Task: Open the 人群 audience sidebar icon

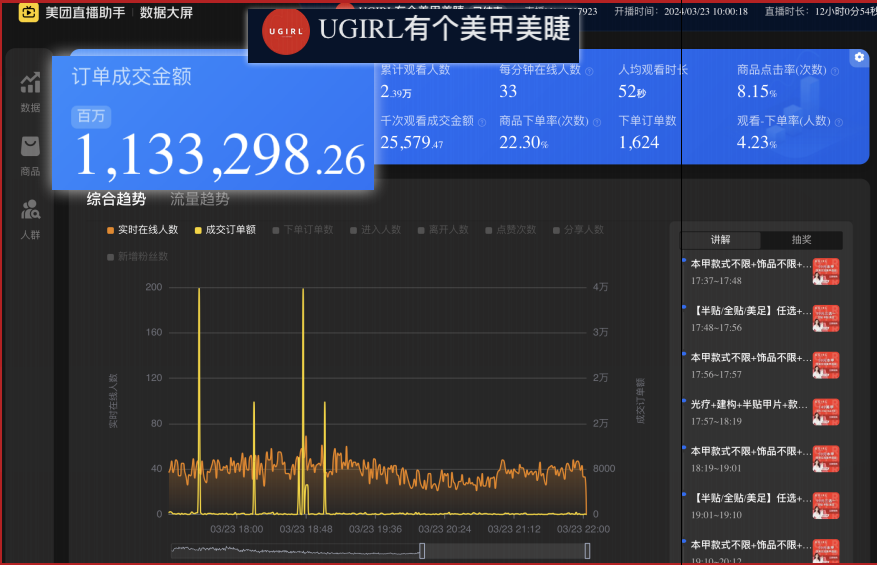Action: (x=30, y=217)
